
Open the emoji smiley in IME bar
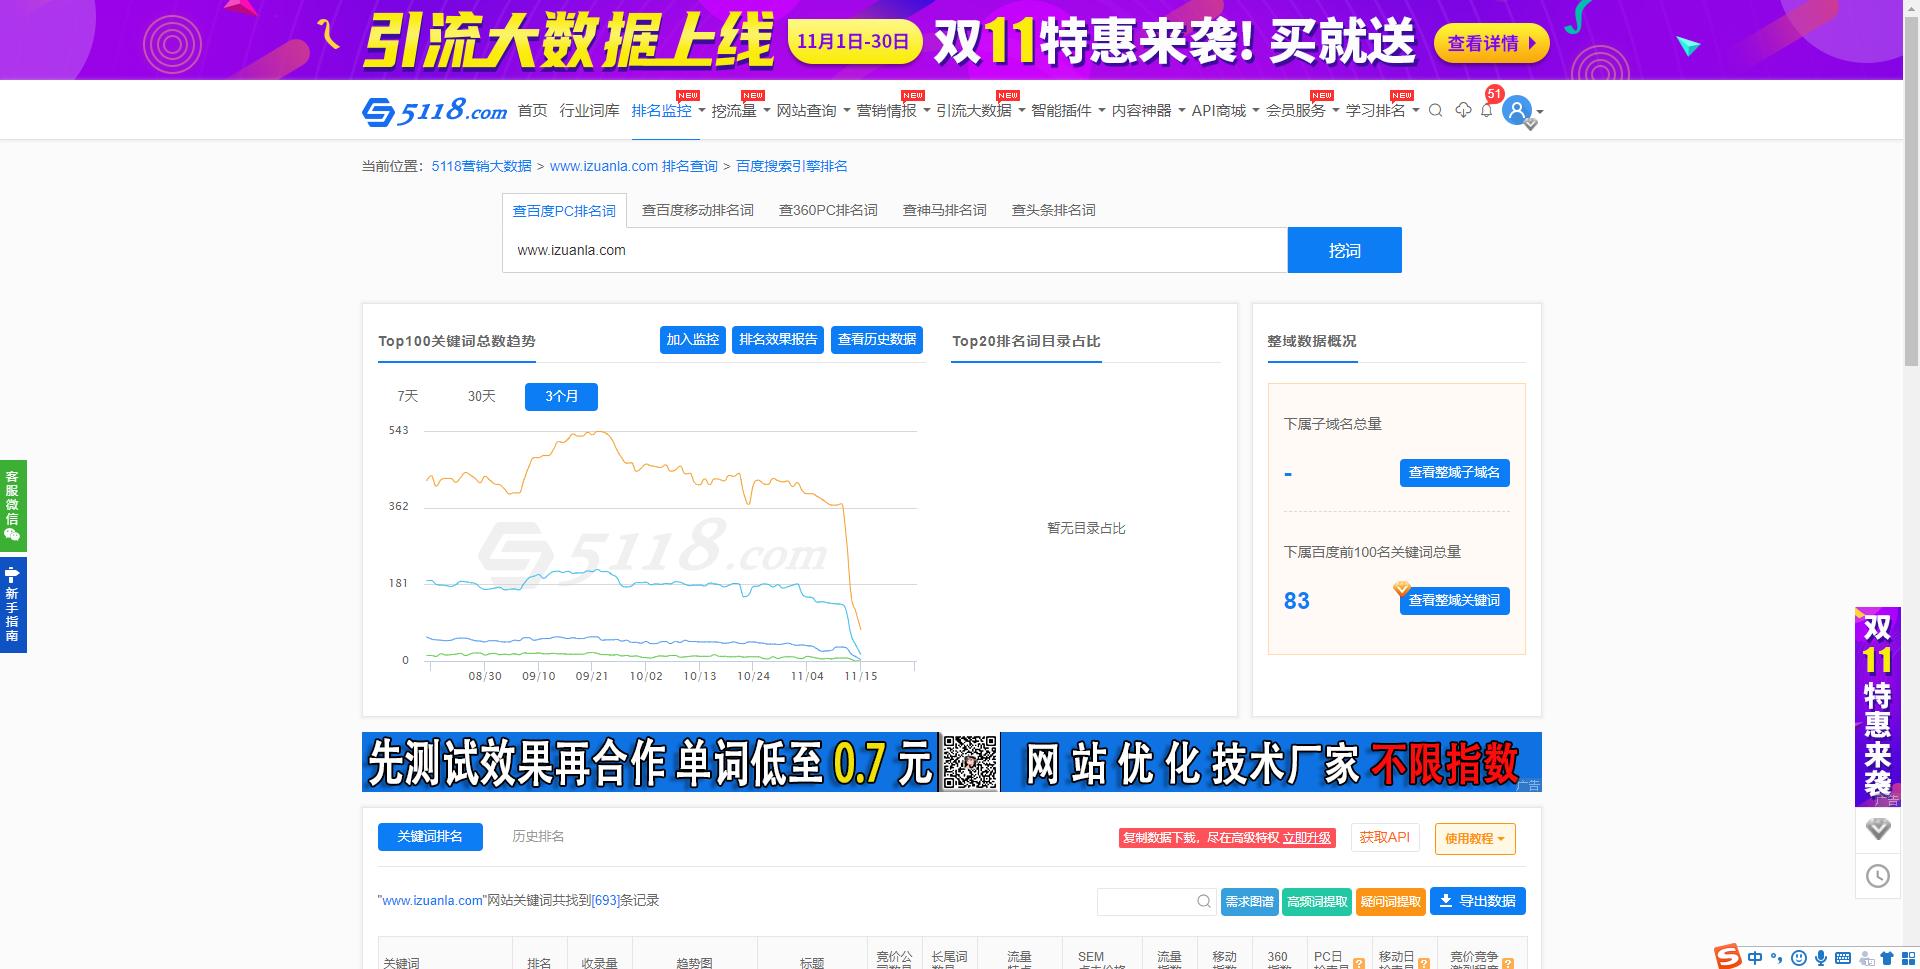(1799, 958)
